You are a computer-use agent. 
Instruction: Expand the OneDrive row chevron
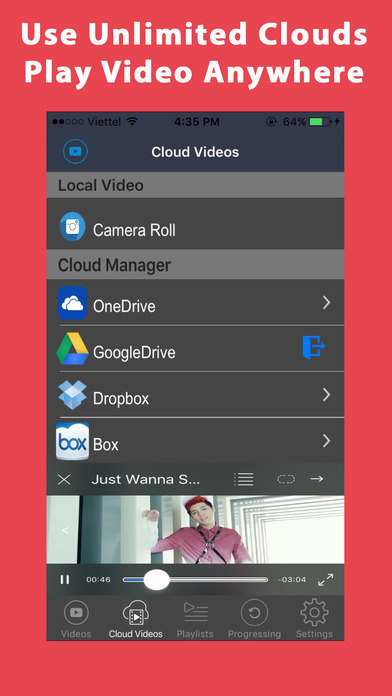[x=327, y=303]
